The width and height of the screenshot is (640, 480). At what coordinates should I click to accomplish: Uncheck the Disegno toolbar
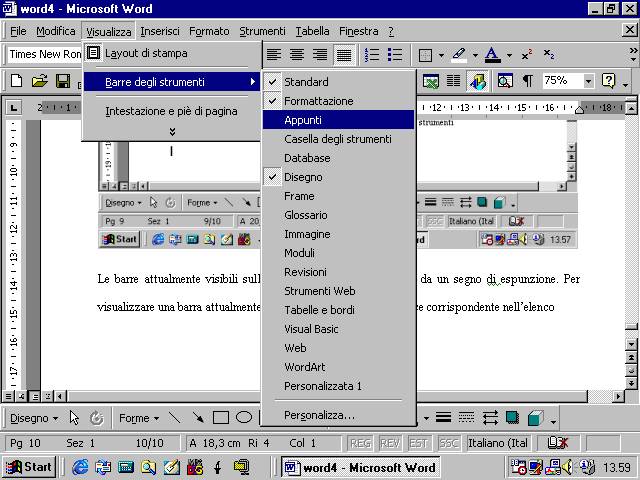(x=338, y=177)
